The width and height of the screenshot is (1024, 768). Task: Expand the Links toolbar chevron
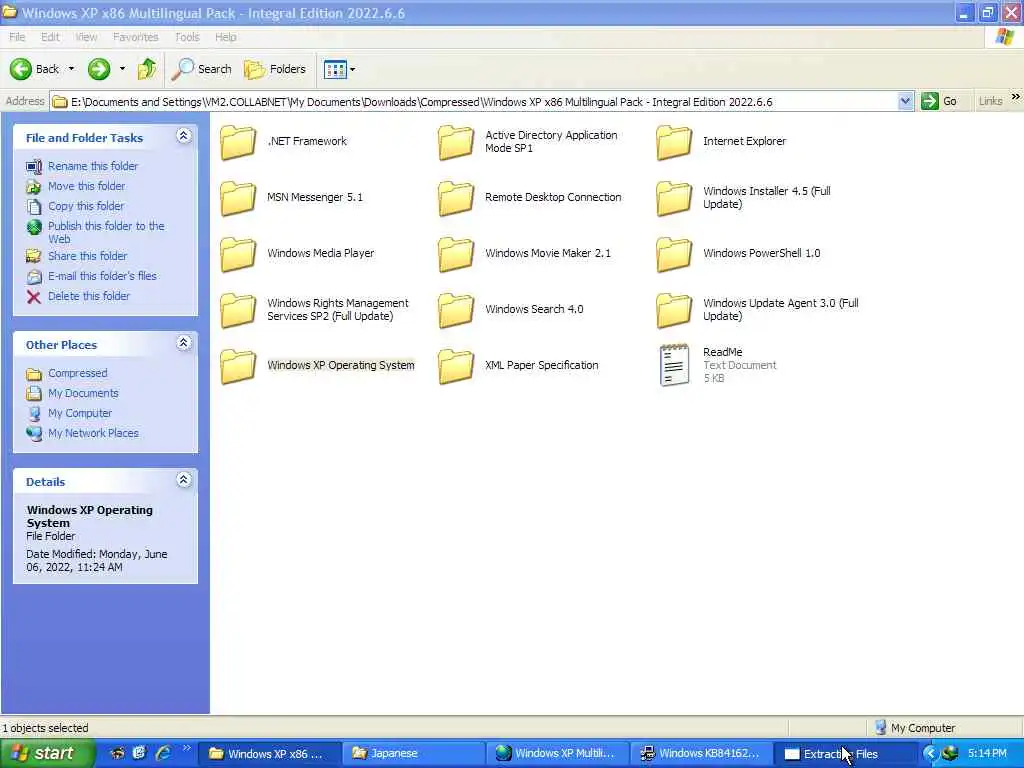[x=1016, y=97]
